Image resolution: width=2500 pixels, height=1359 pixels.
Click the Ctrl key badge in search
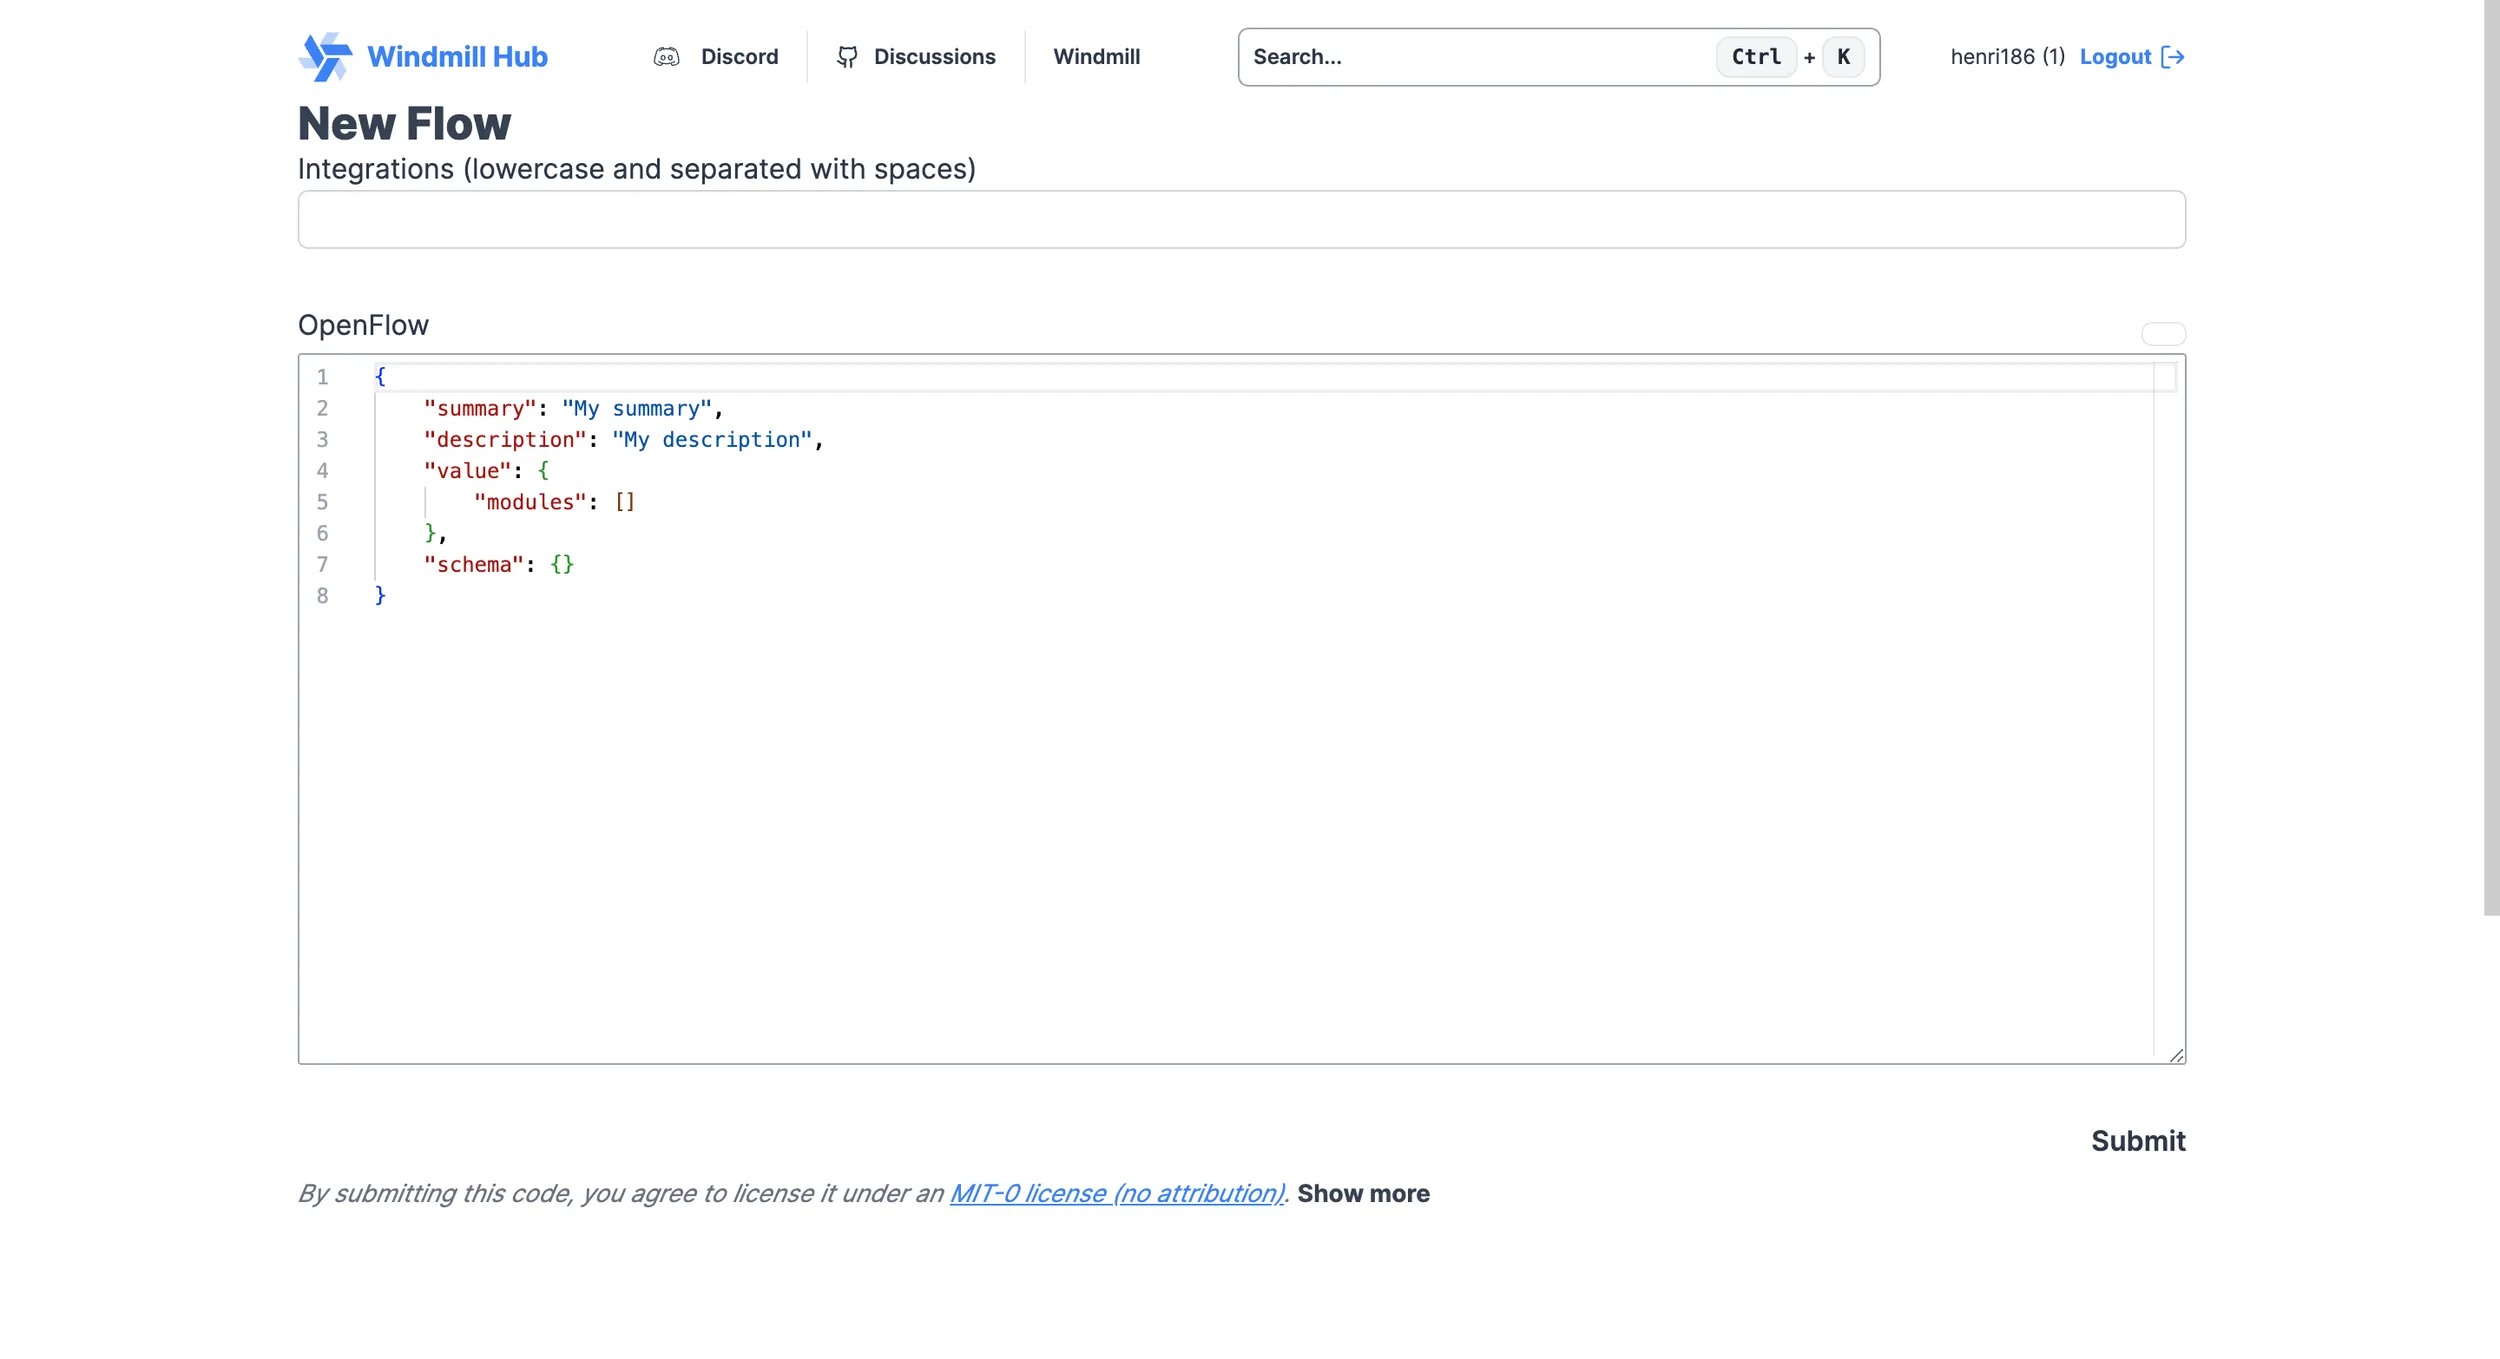coord(1756,57)
